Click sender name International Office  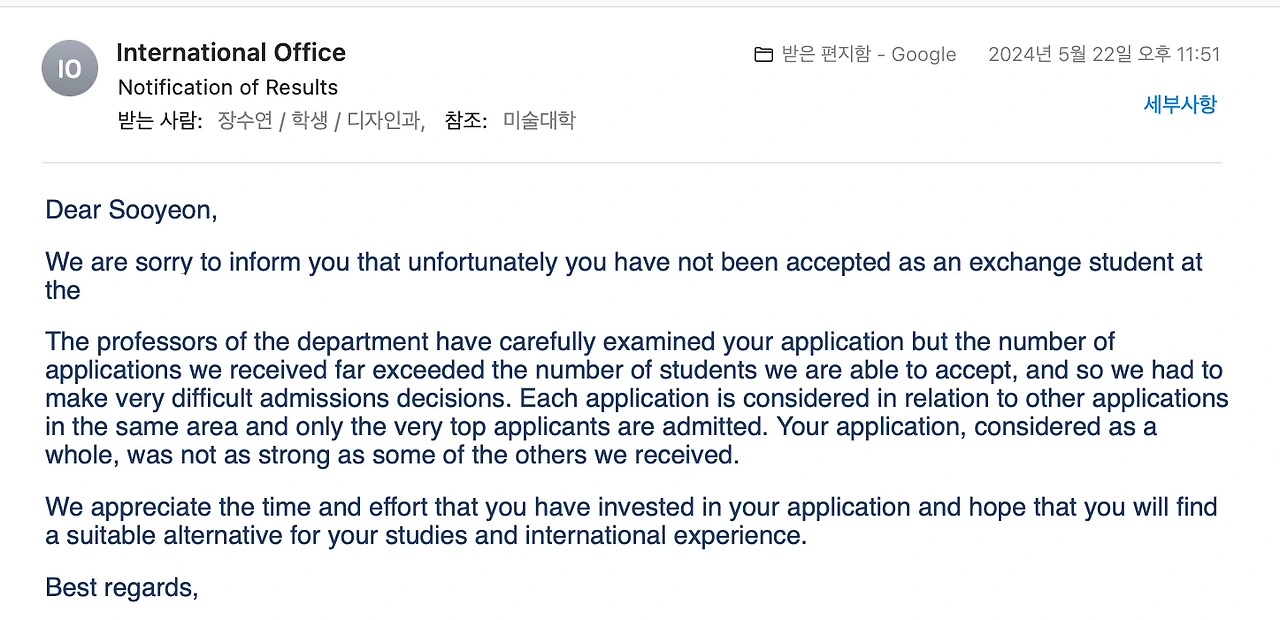(x=231, y=53)
